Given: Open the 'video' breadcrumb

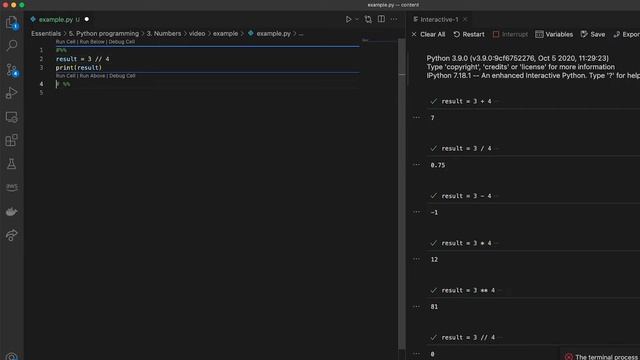Looking at the screenshot, I should coord(197,33).
